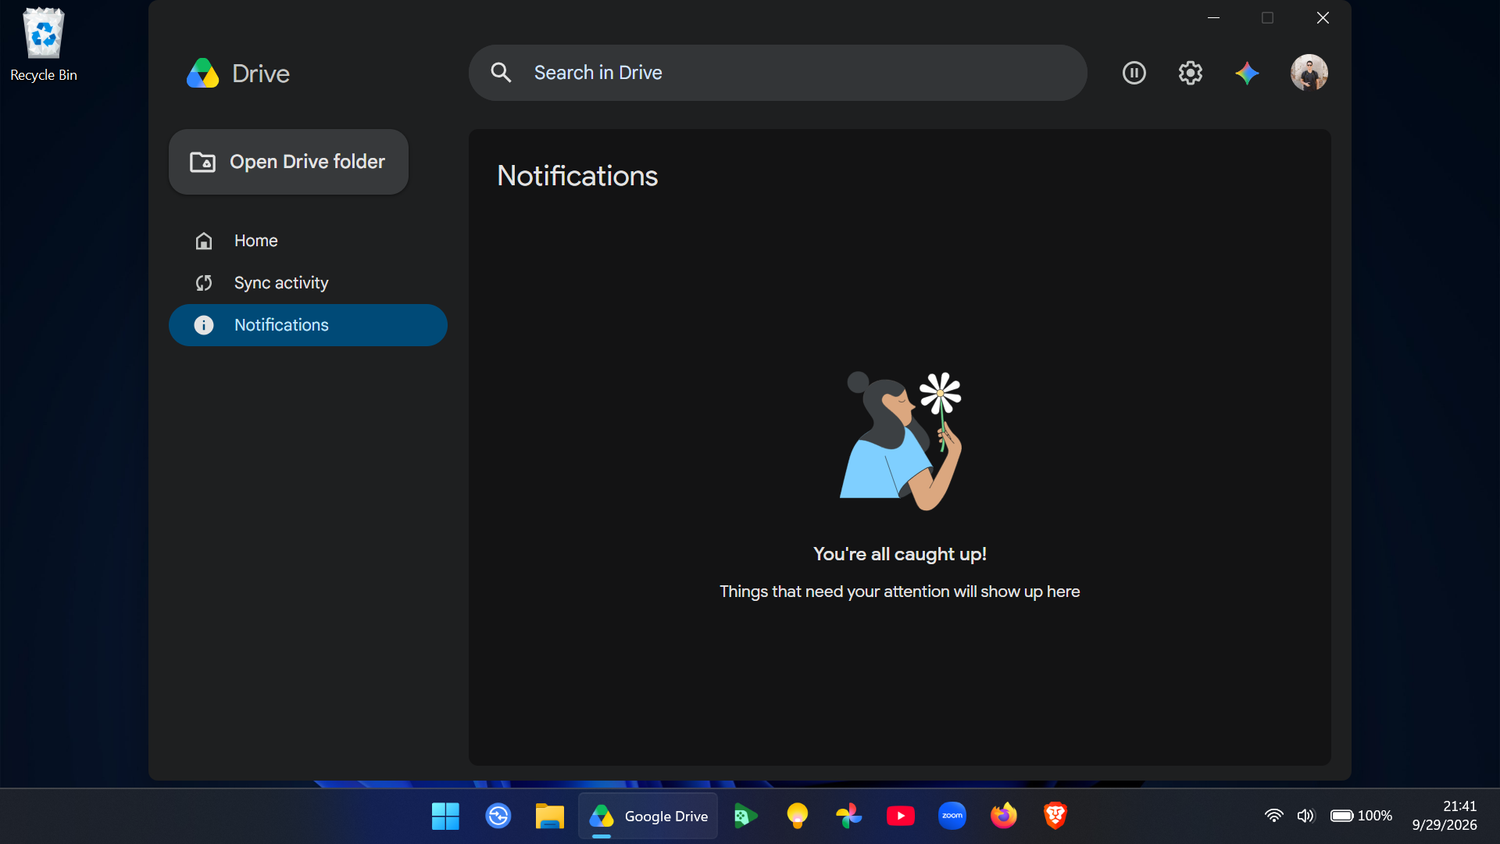
Task: Click the volume speaker icon in tray
Action: click(1305, 816)
